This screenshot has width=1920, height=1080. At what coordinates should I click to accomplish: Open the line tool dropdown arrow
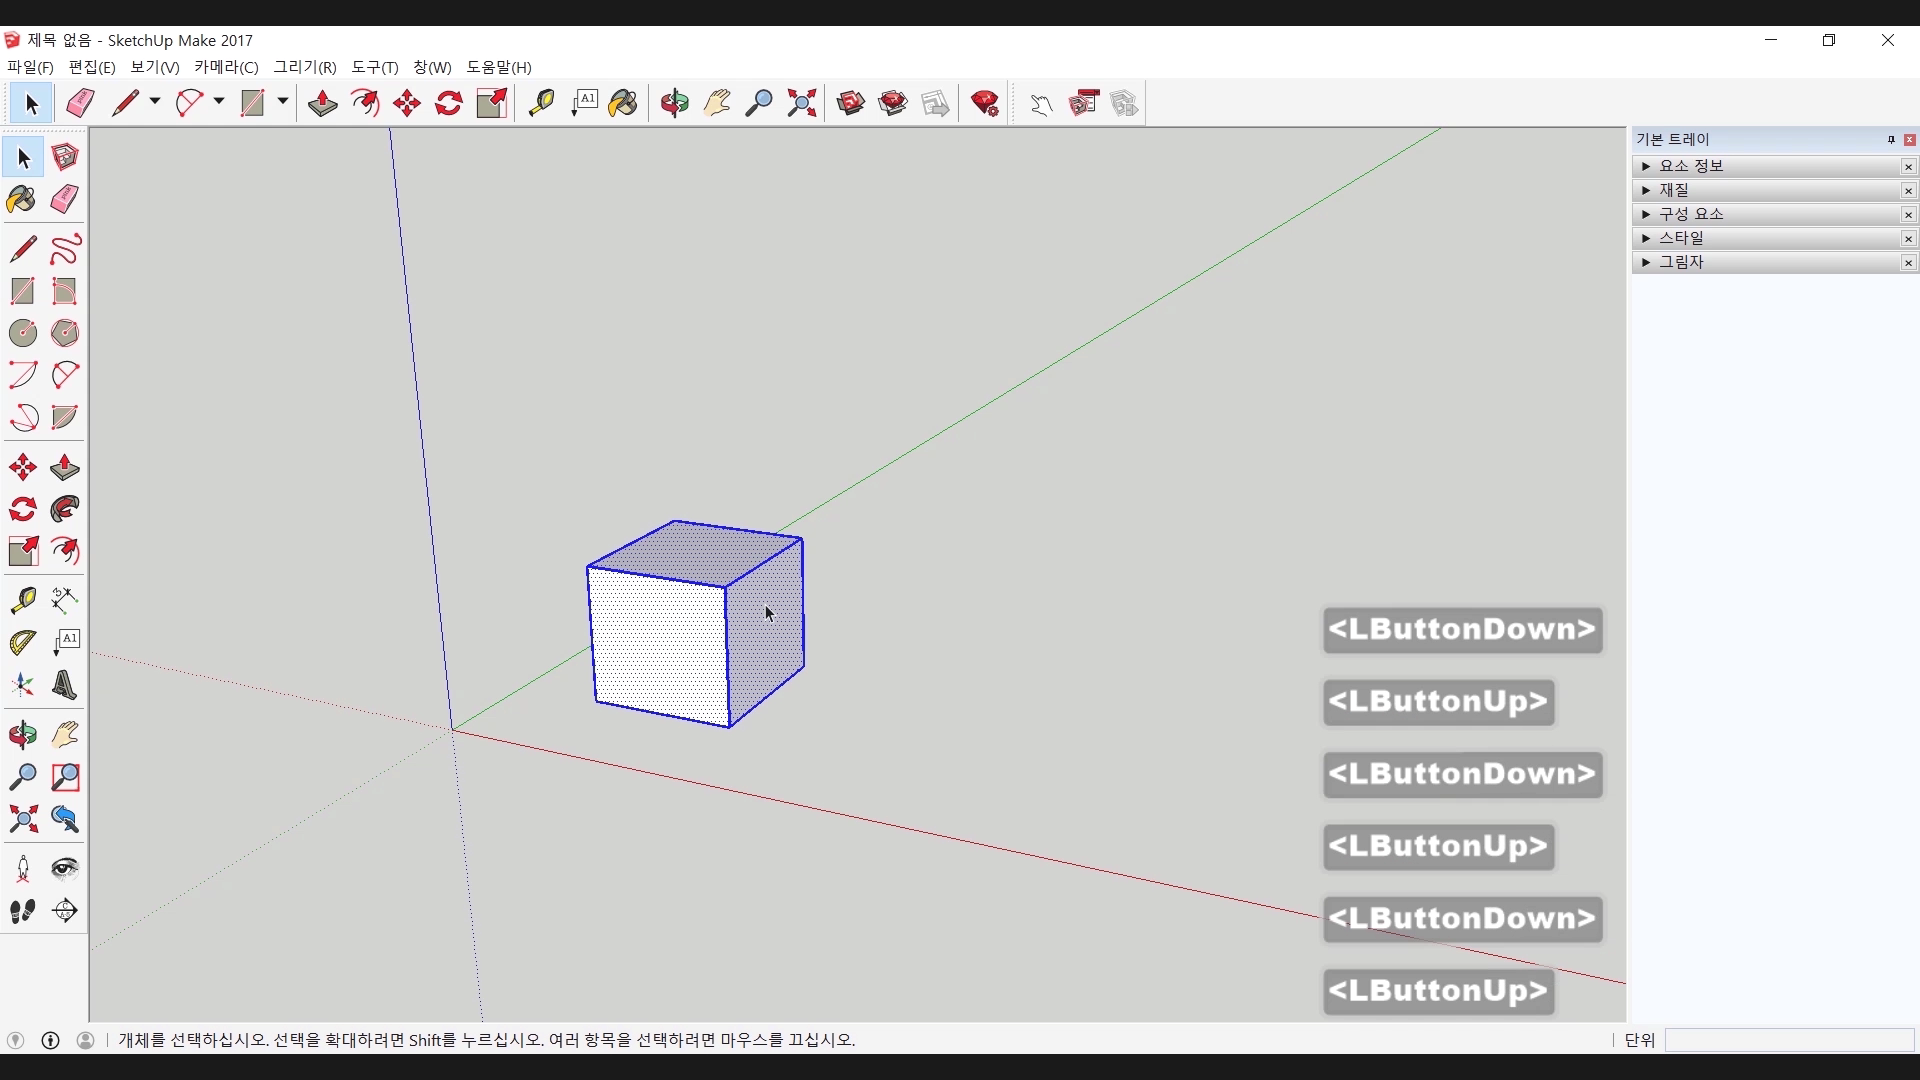tap(155, 102)
